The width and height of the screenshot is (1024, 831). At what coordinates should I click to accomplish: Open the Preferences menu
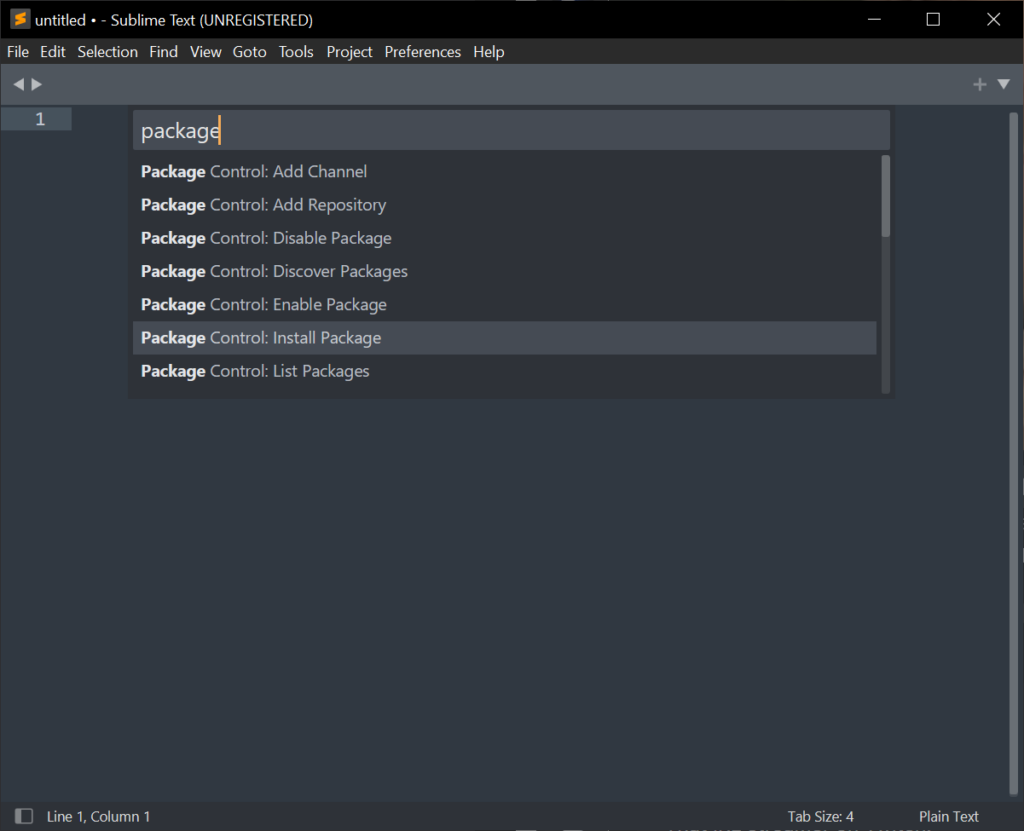tap(423, 52)
